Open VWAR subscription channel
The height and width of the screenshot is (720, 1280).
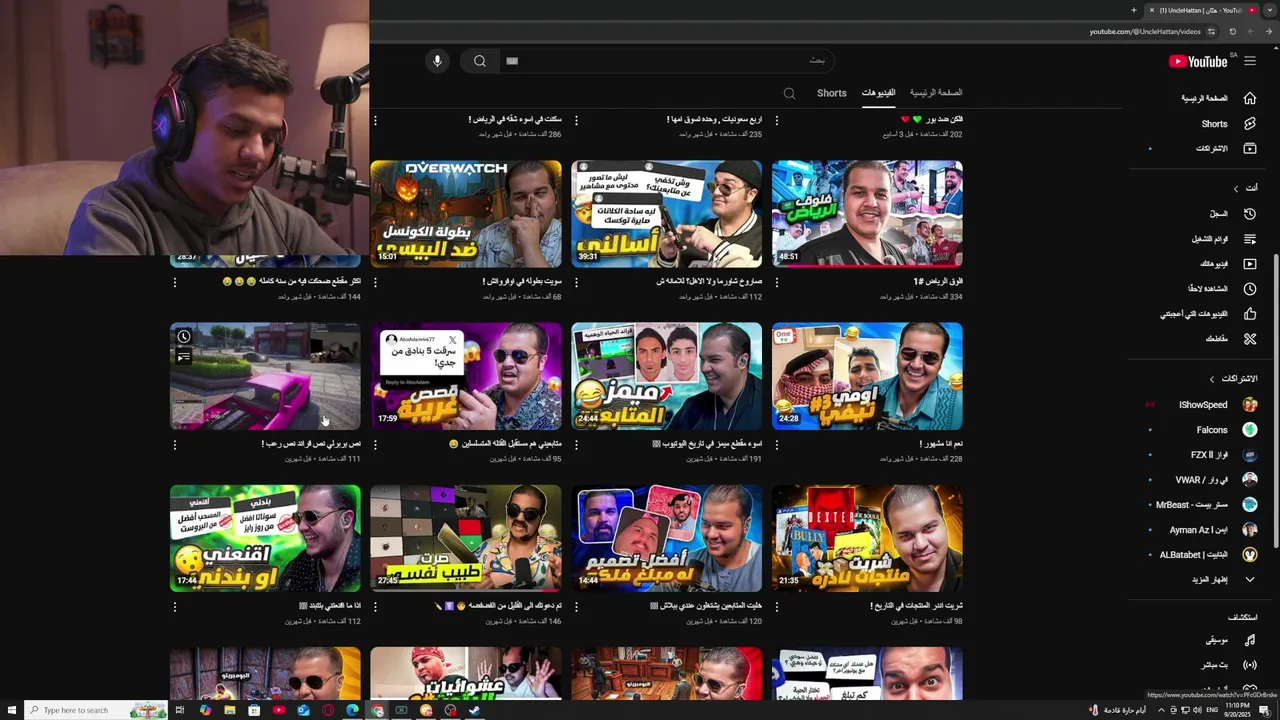[x=1216, y=480]
